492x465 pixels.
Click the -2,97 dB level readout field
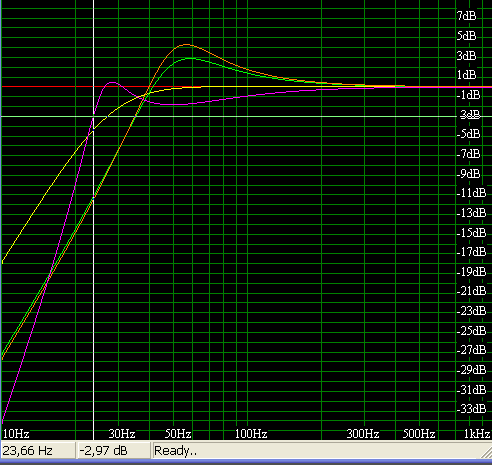point(113,451)
